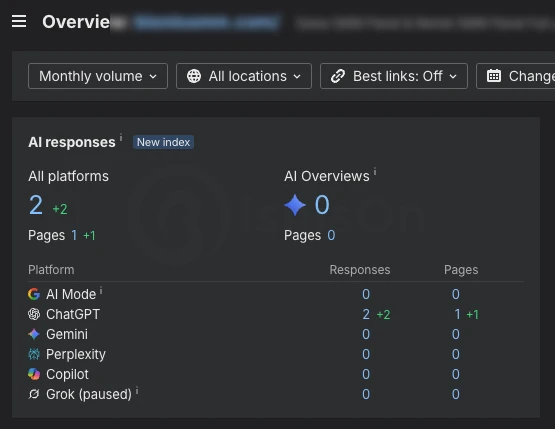Click the Google AI Mode platform icon
The image size is (555, 429).
(x=34, y=294)
